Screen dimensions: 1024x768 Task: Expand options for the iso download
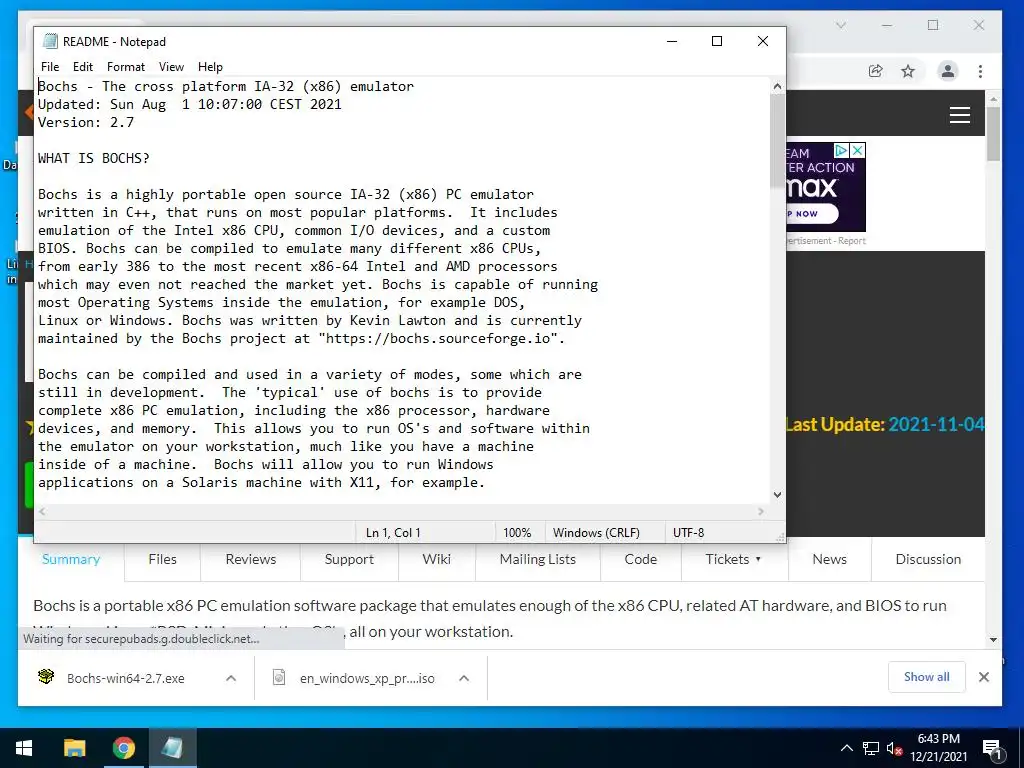coord(464,678)
